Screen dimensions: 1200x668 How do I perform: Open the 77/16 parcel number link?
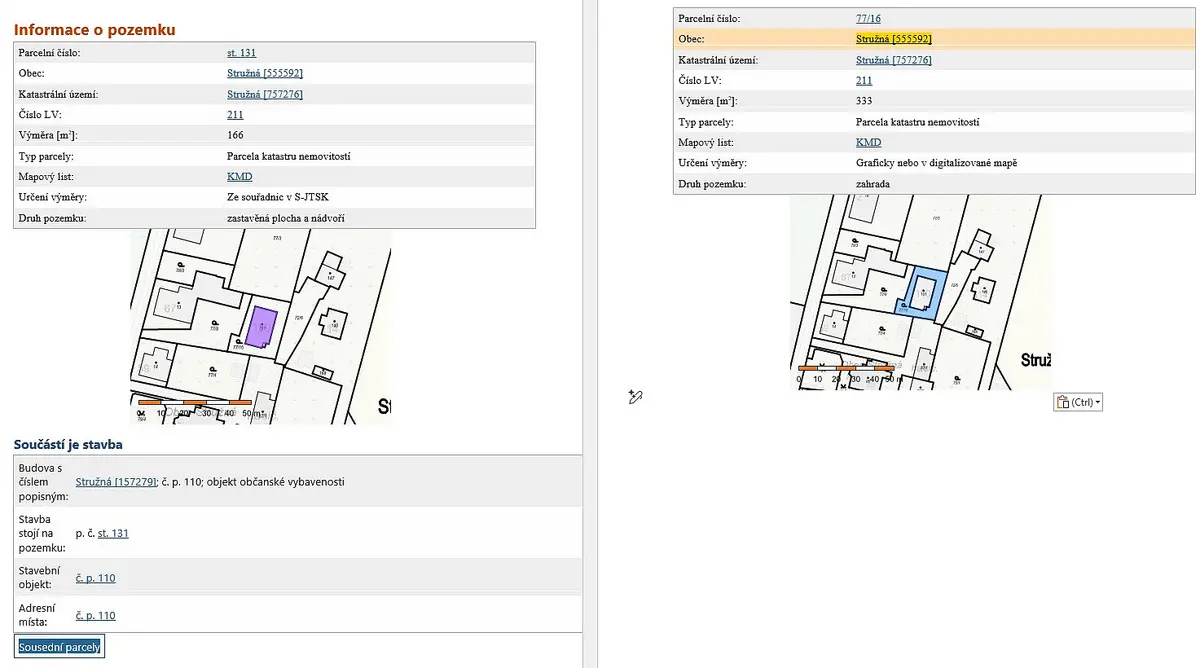(869, 19)
